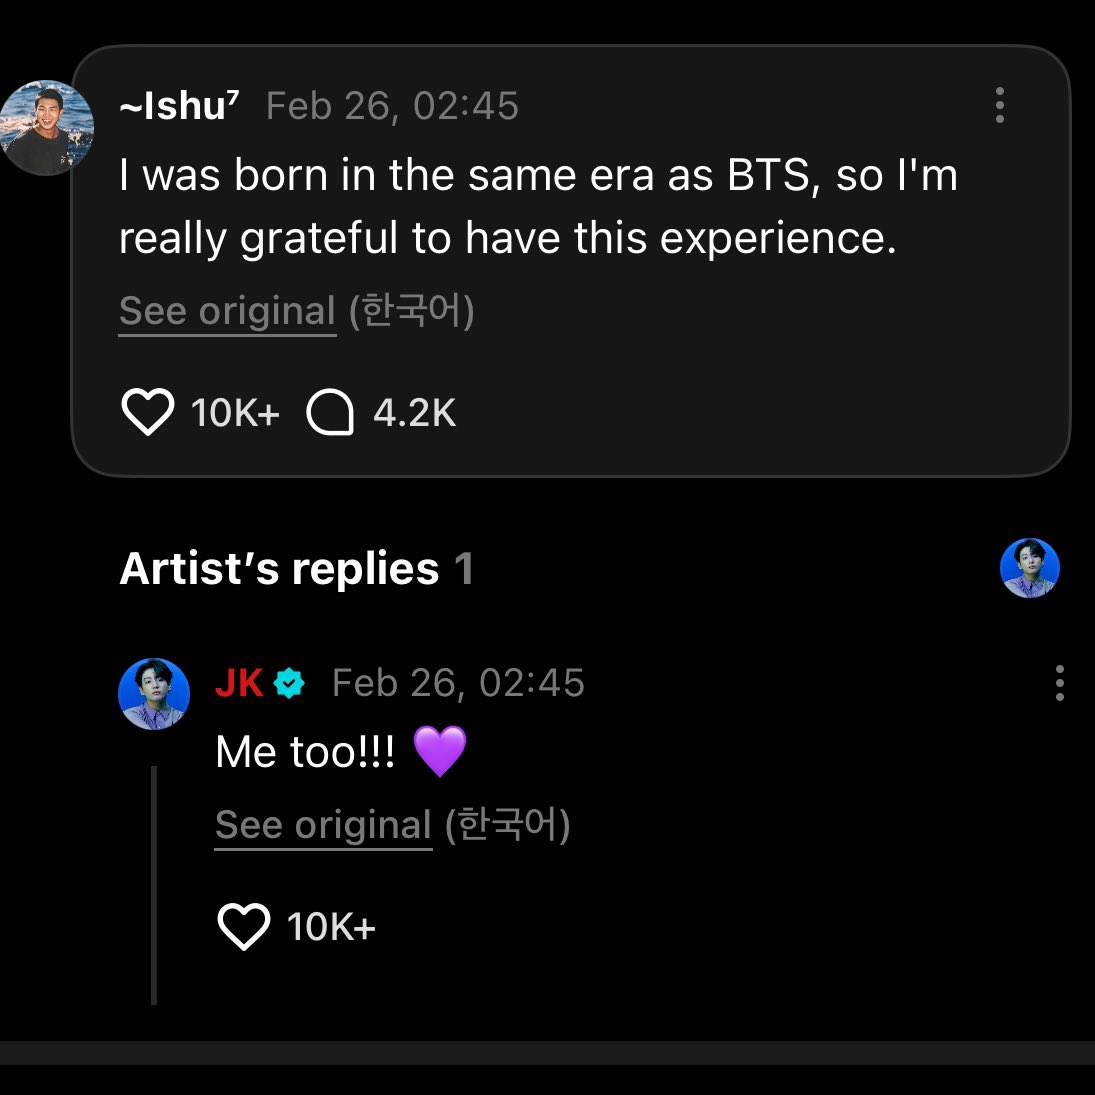Tap the small artist avatar filter at right

1029,568
